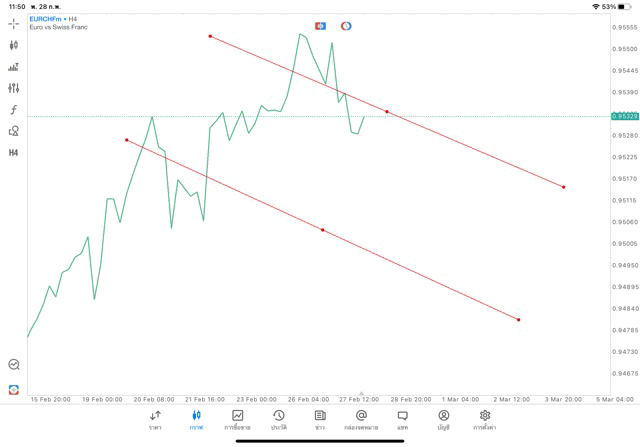Open the mailbox (กล่องจดหมาย) tab
Image resolution: width=640 pixels, height=447 pixels.
(x=361, y=419)
